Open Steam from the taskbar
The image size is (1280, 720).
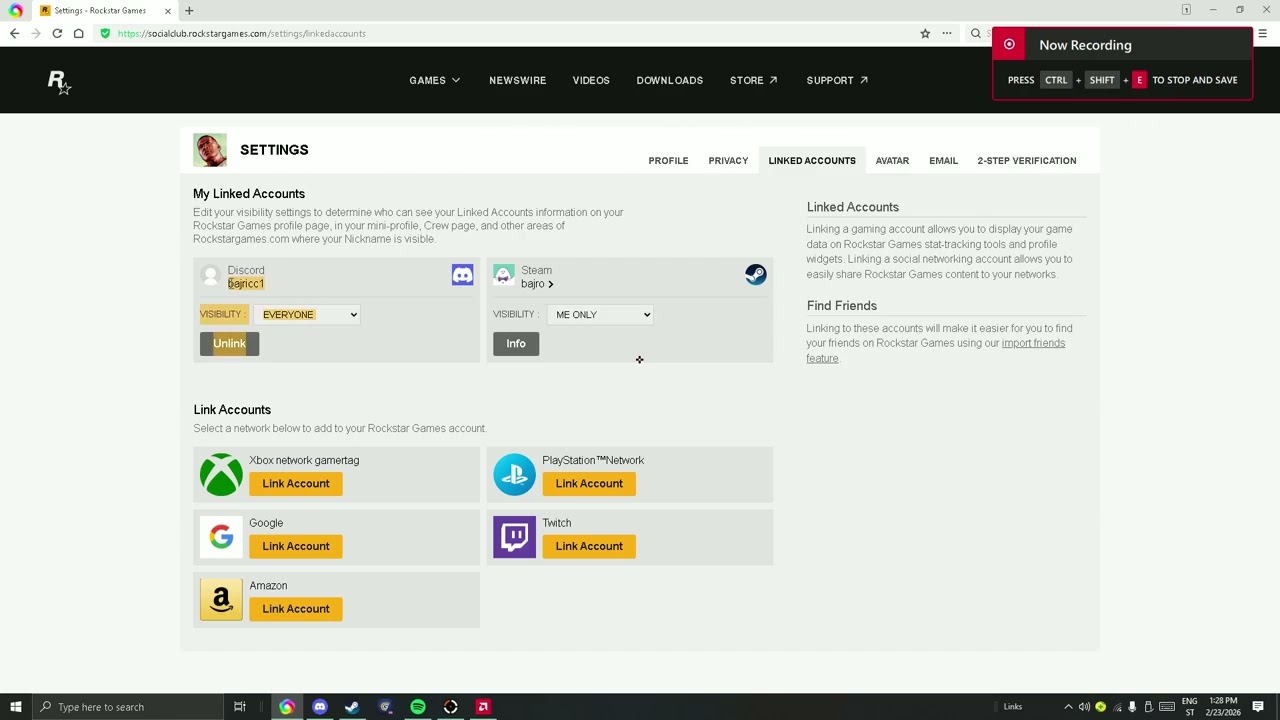point(352,707)
